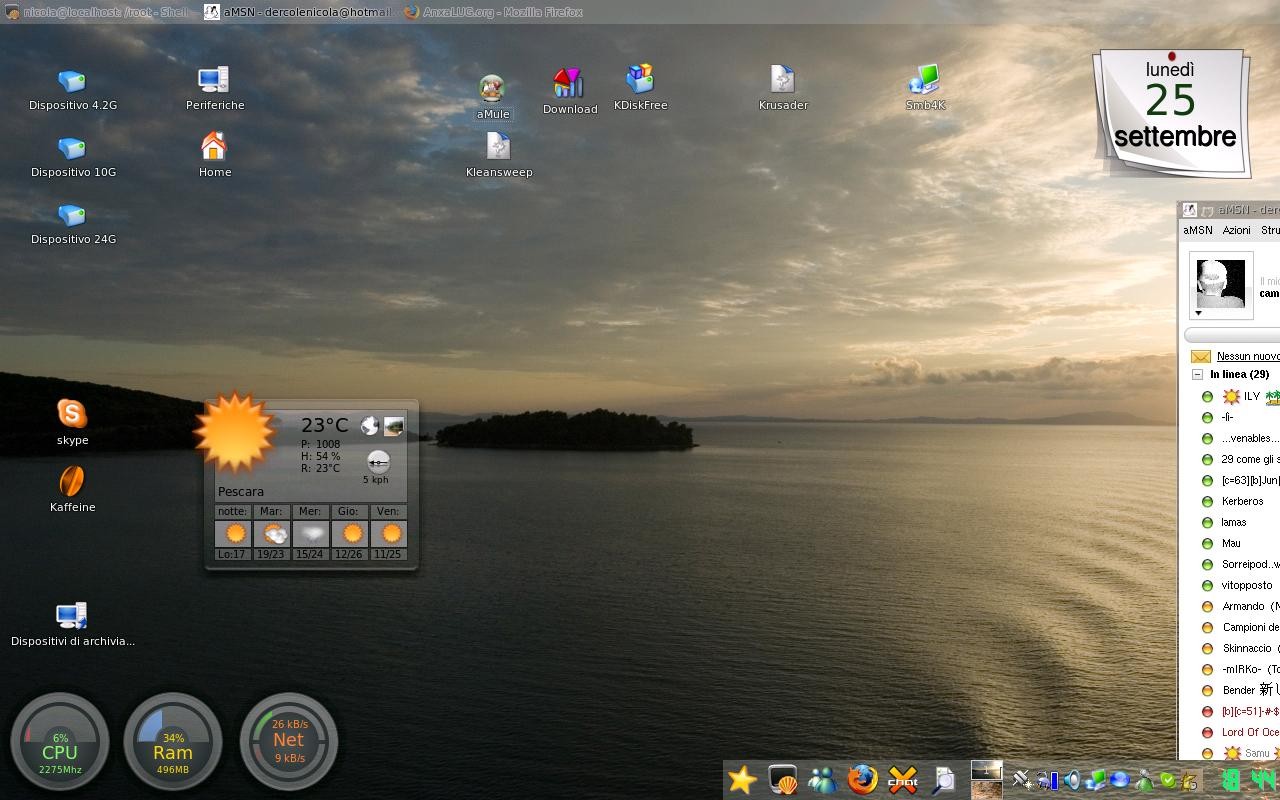Click the mail envelope icon in aMSN
1280x800 pixels.
click(1200, 356)
